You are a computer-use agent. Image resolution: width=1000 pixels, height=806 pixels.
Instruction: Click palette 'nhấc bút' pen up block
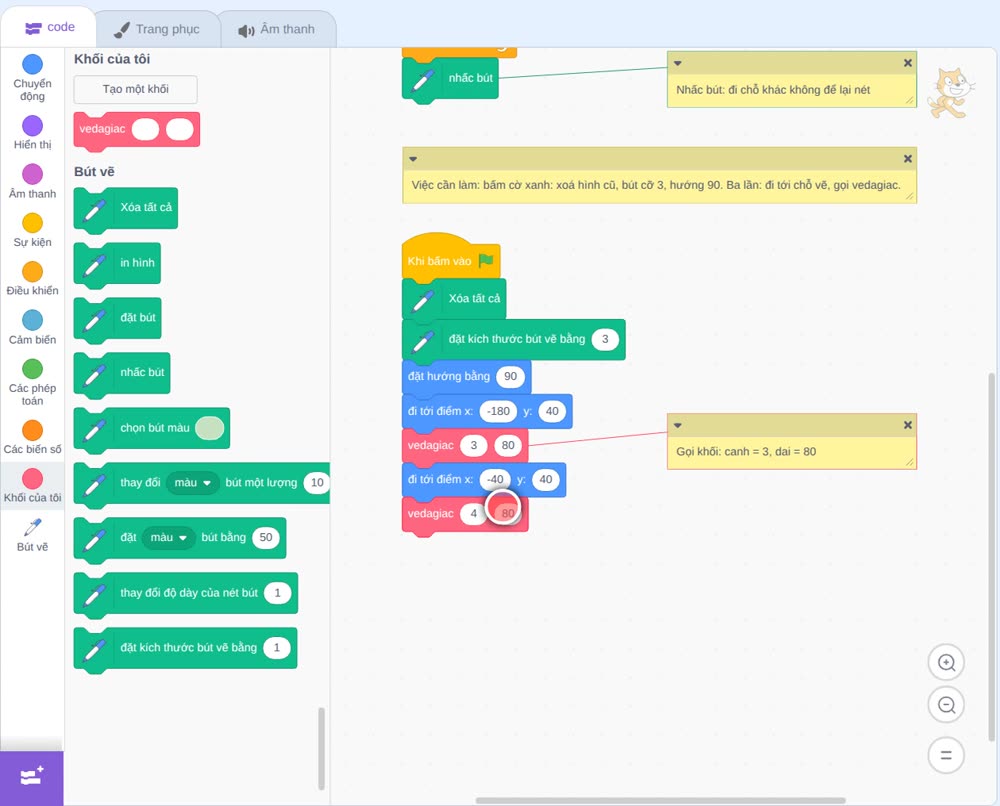point(122,373)
